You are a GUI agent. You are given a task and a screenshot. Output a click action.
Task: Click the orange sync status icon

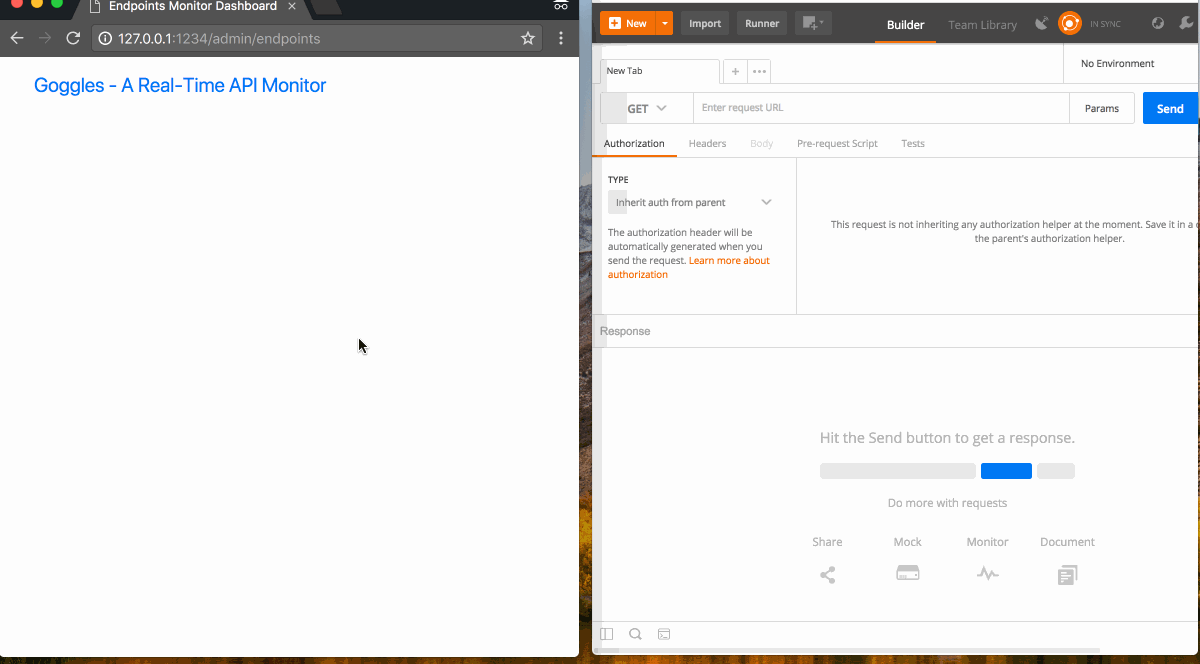tap(1069, 23)
